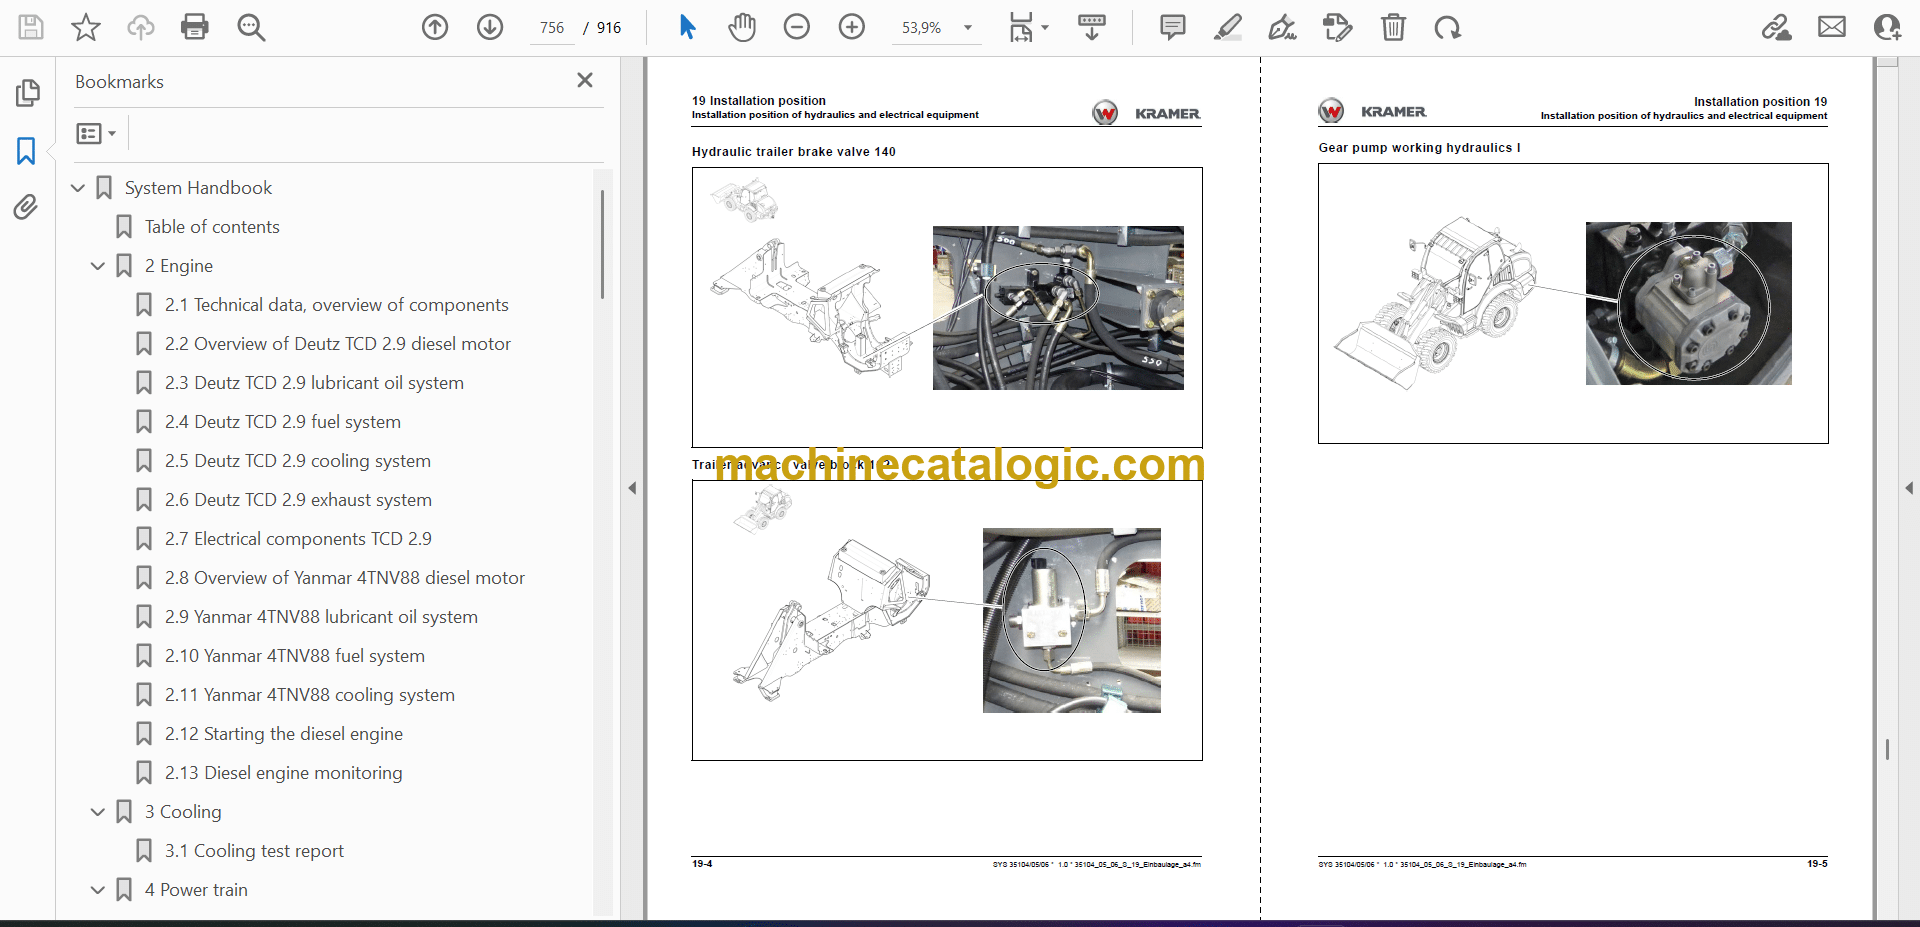Toggle the Bookmarks sidebar panel icon

(x=26, y=151)
